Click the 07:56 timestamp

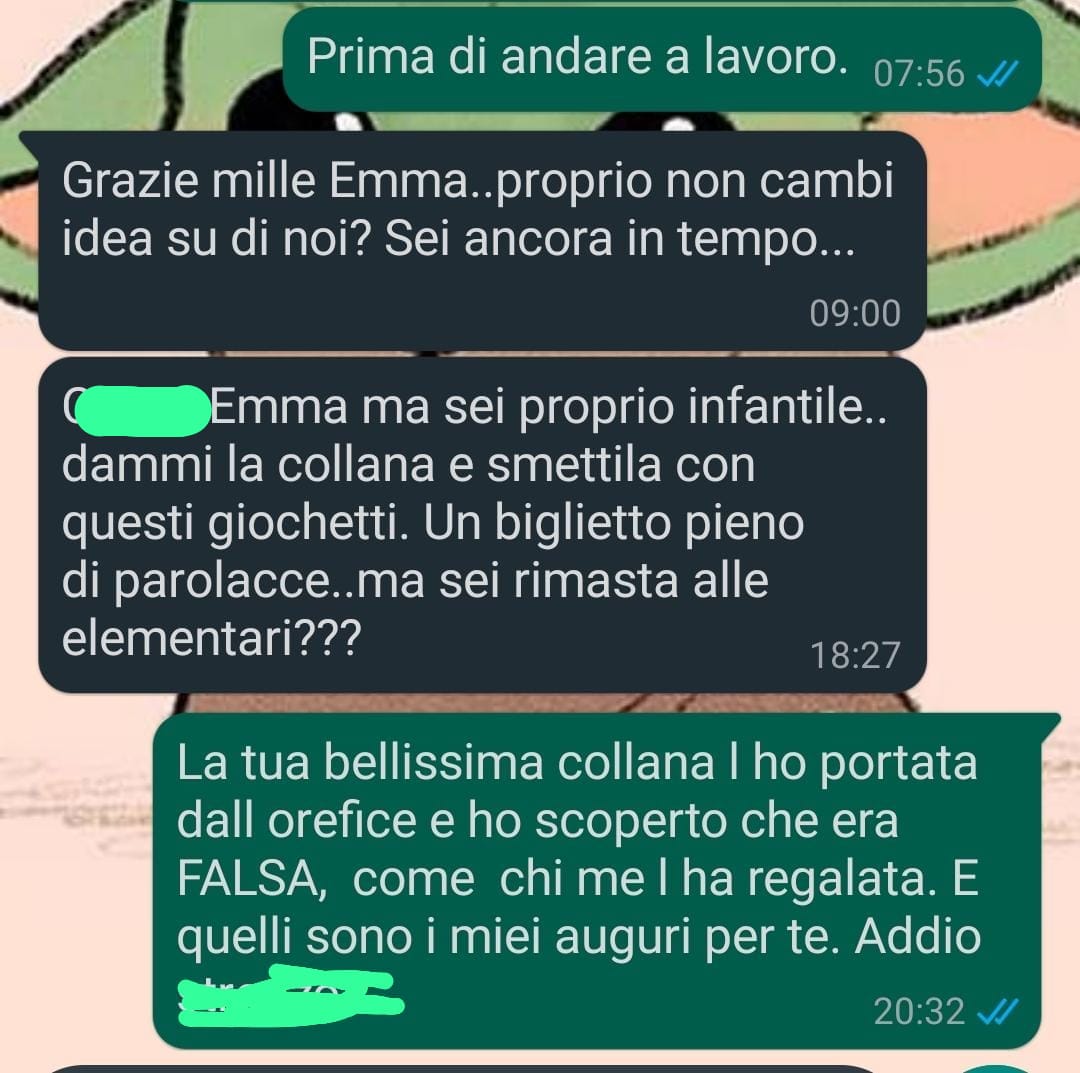click(x=919, y=74)
